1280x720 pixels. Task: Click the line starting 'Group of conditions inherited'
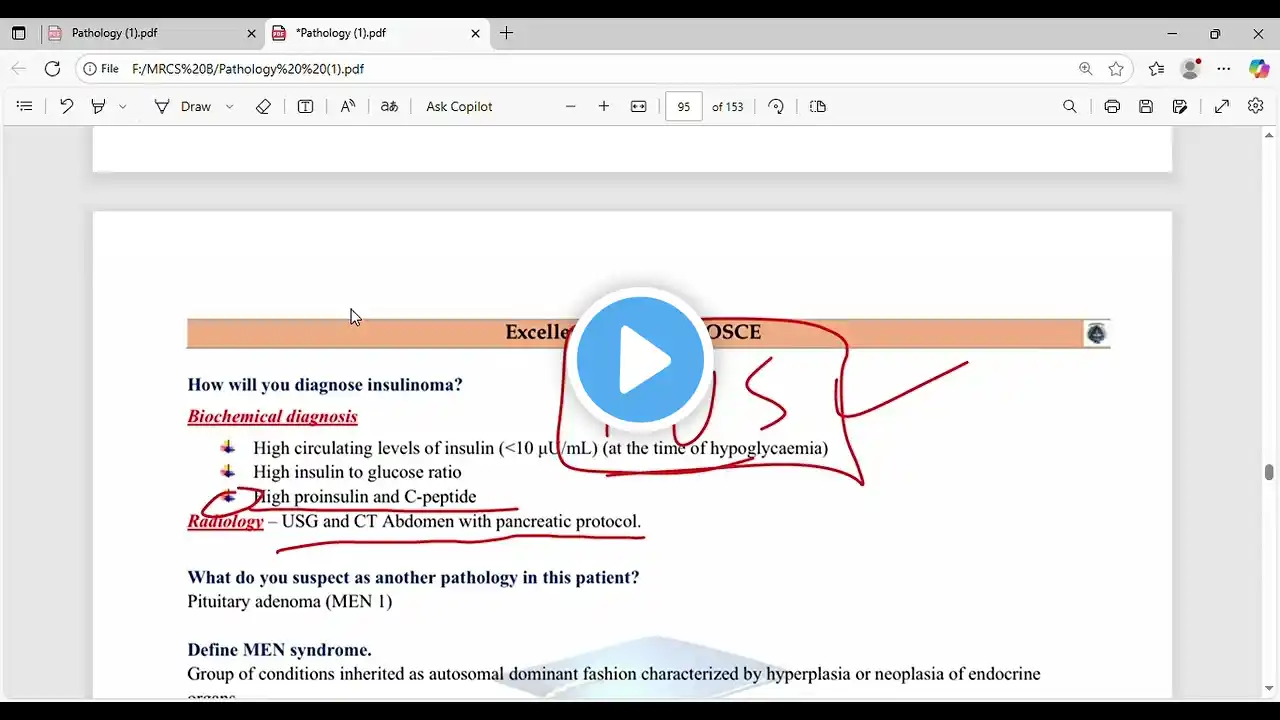click(x=613, y=674)
